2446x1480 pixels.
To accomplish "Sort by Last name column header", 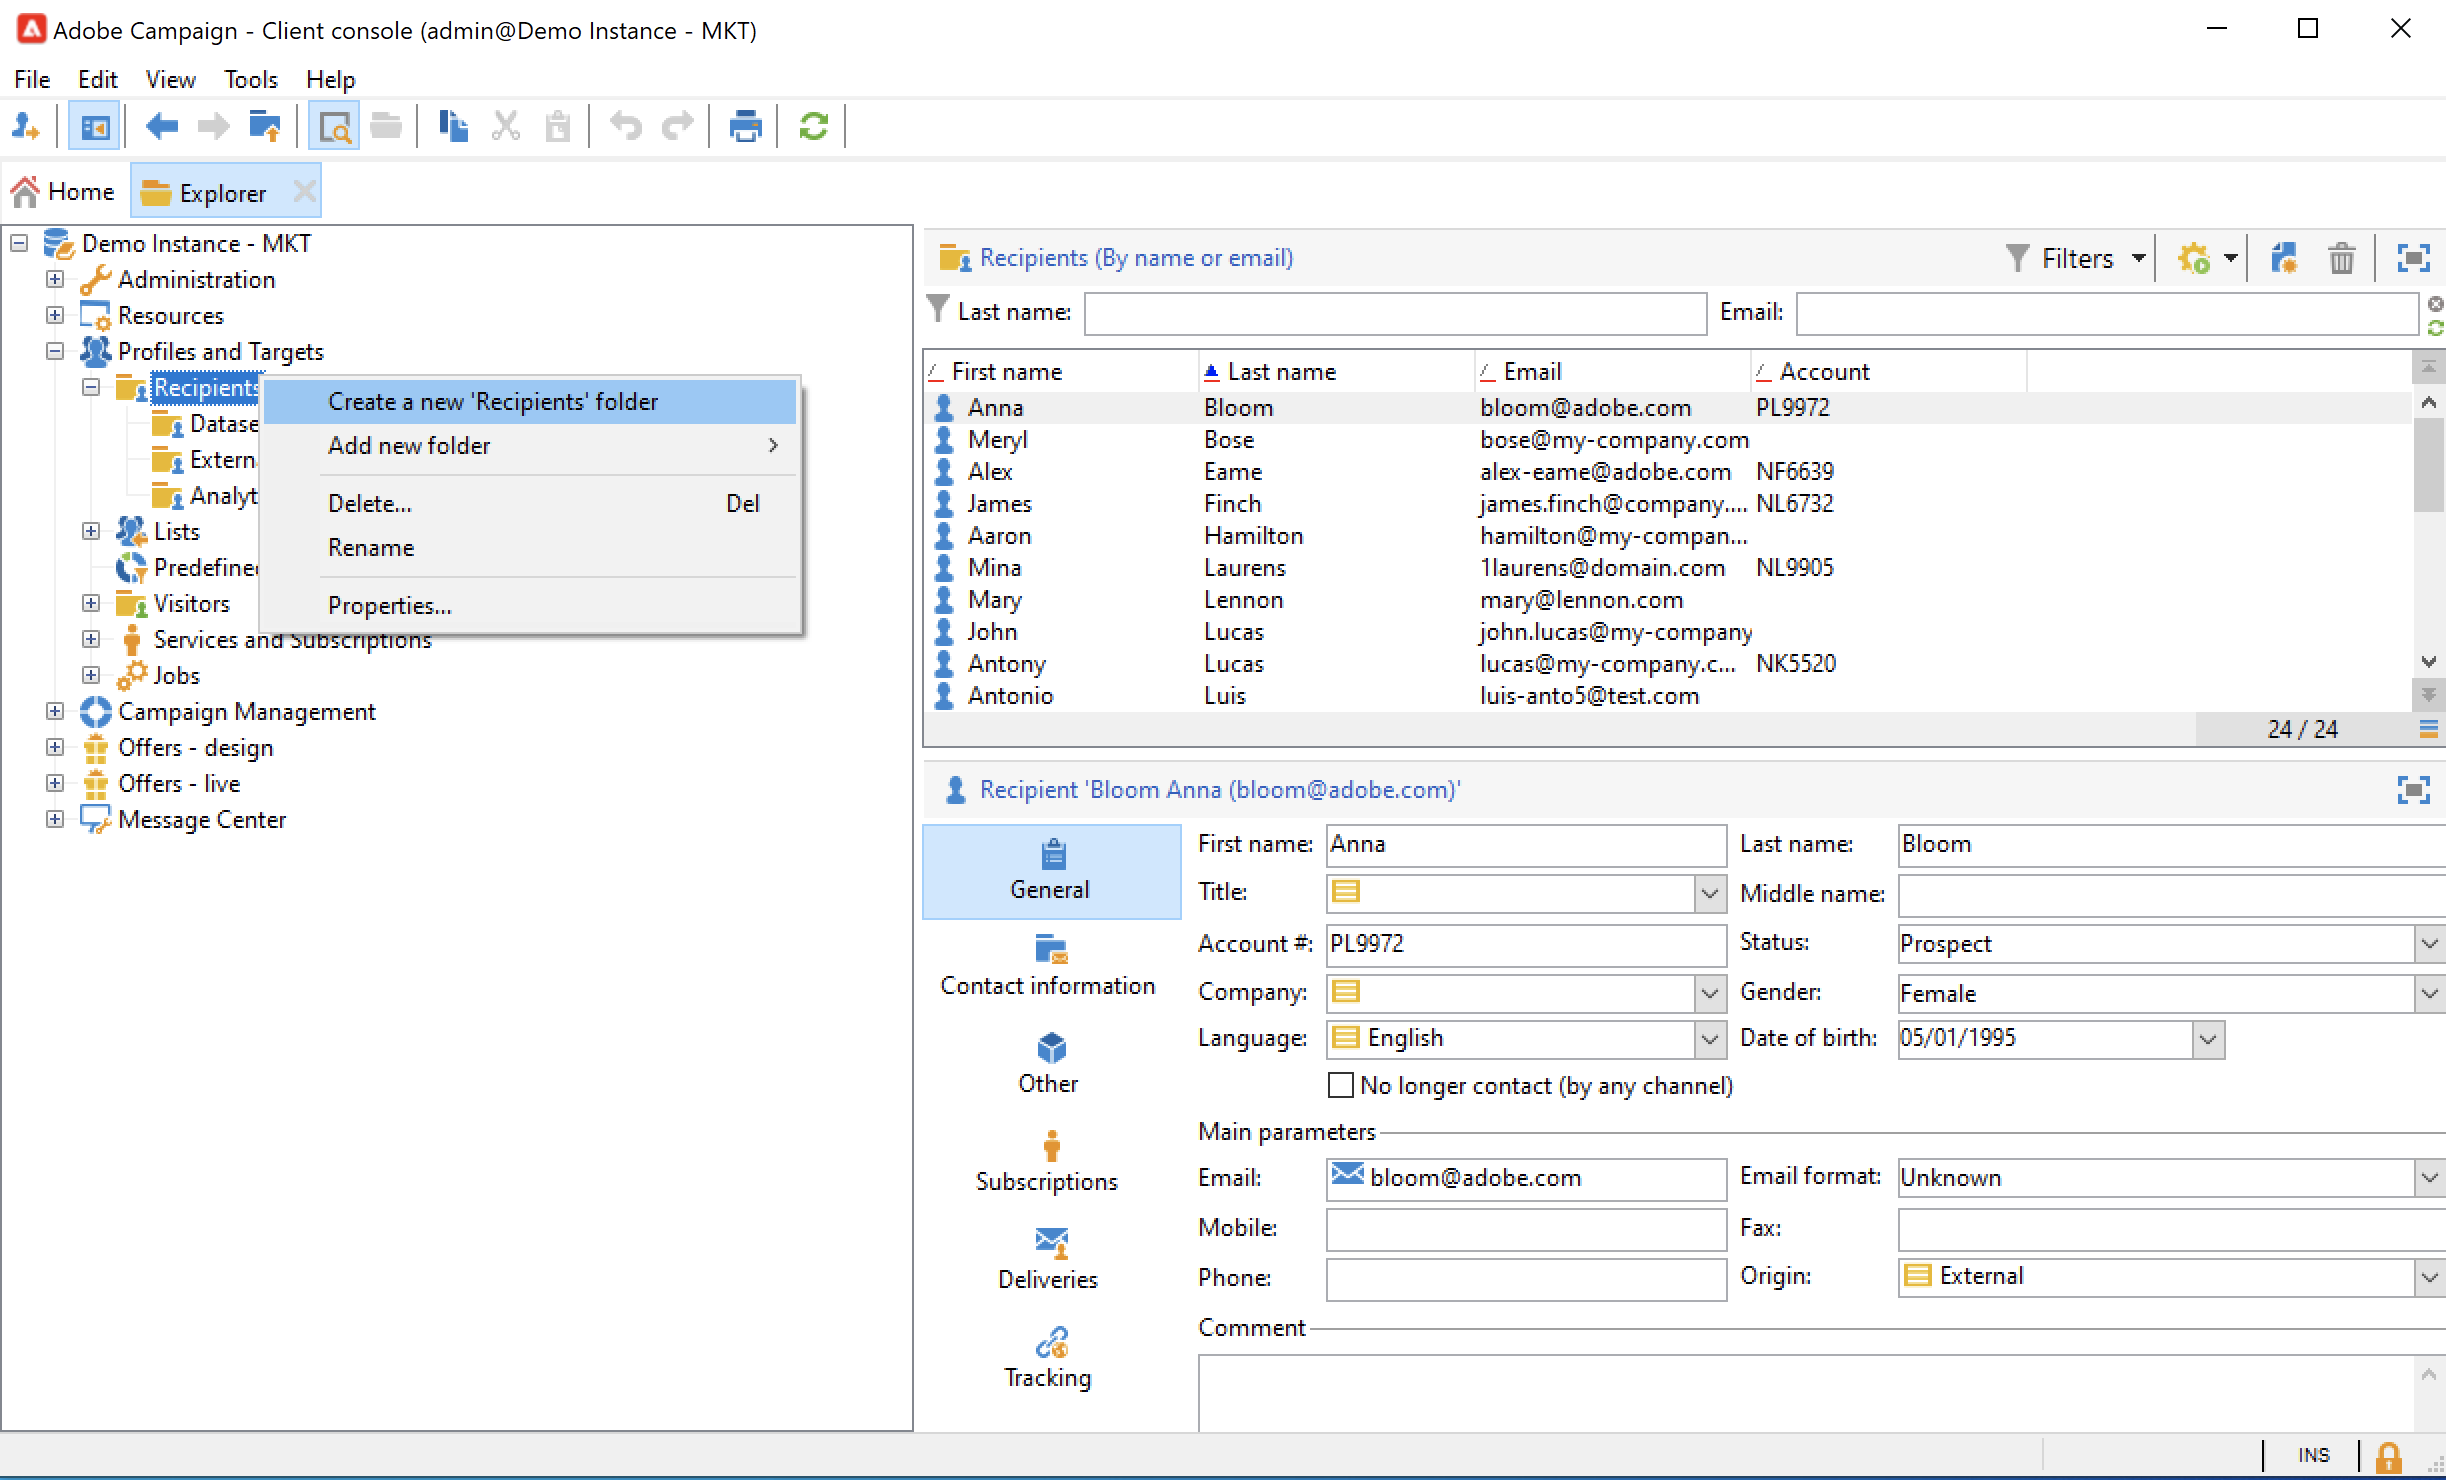I will point(1281,372).
